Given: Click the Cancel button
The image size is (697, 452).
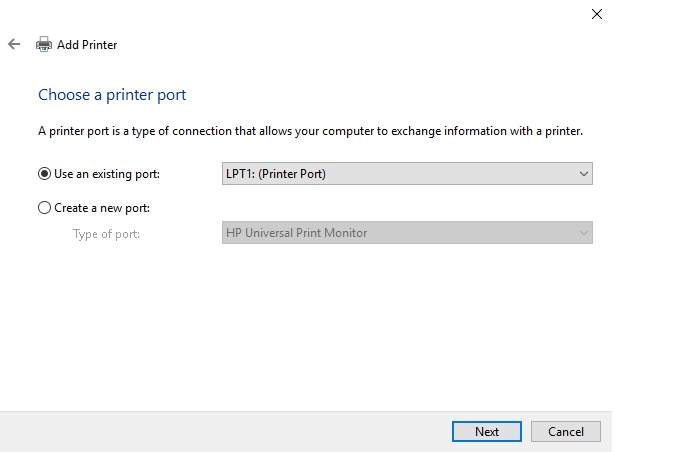Looking at the screenshot, I should coord(566,432).
